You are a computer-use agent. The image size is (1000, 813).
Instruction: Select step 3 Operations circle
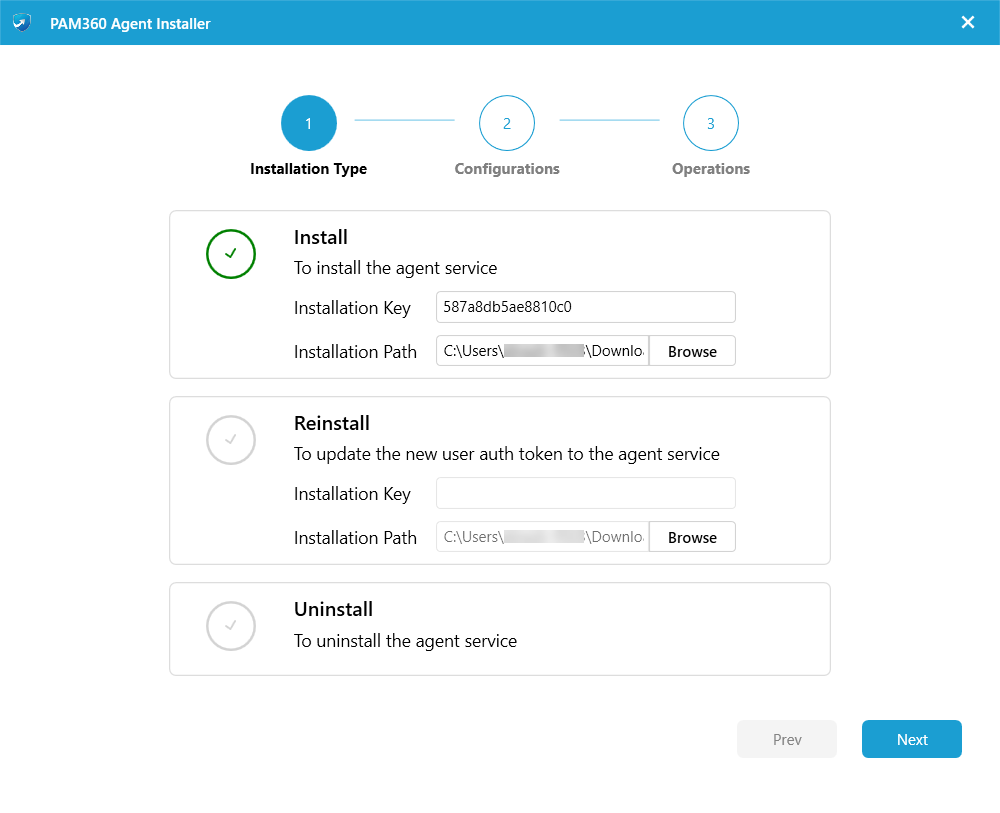(x=710, y=123)
